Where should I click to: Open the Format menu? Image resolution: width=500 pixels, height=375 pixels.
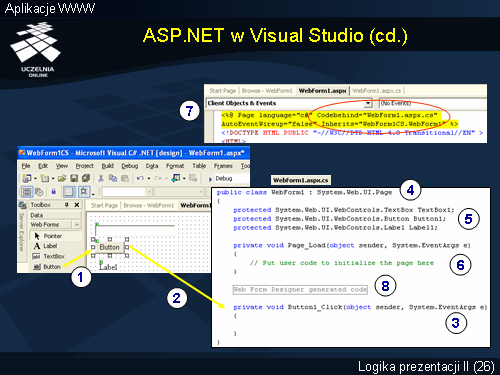(x=175, y=166)
